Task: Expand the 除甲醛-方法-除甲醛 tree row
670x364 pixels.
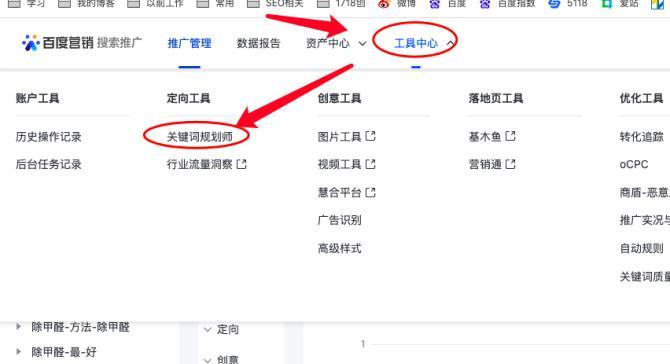Action: click(x=18, y=327)
